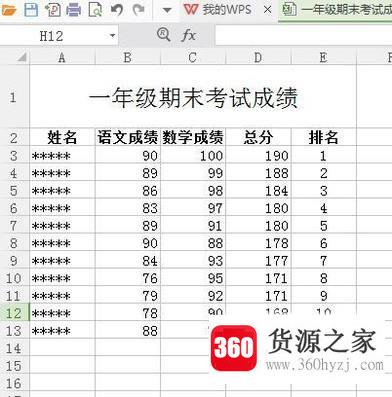Print the spreadsheet using printer icon
Viewport: 392px width, 397px height.
click(74, 10)
